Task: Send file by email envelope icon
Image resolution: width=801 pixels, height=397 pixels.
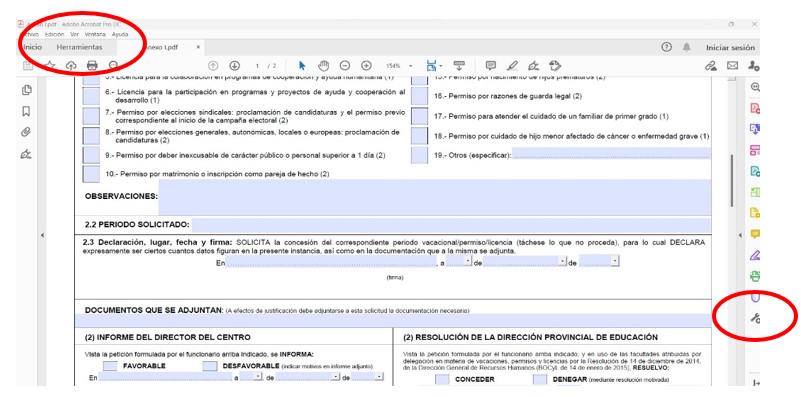Action: coord(733,65)
